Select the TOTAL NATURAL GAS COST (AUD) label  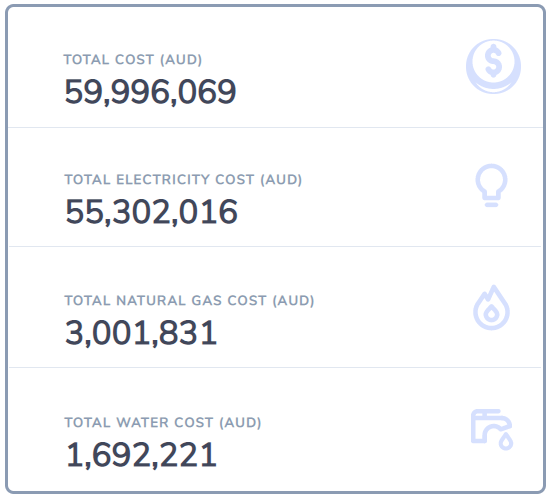[x=189, y=301]
